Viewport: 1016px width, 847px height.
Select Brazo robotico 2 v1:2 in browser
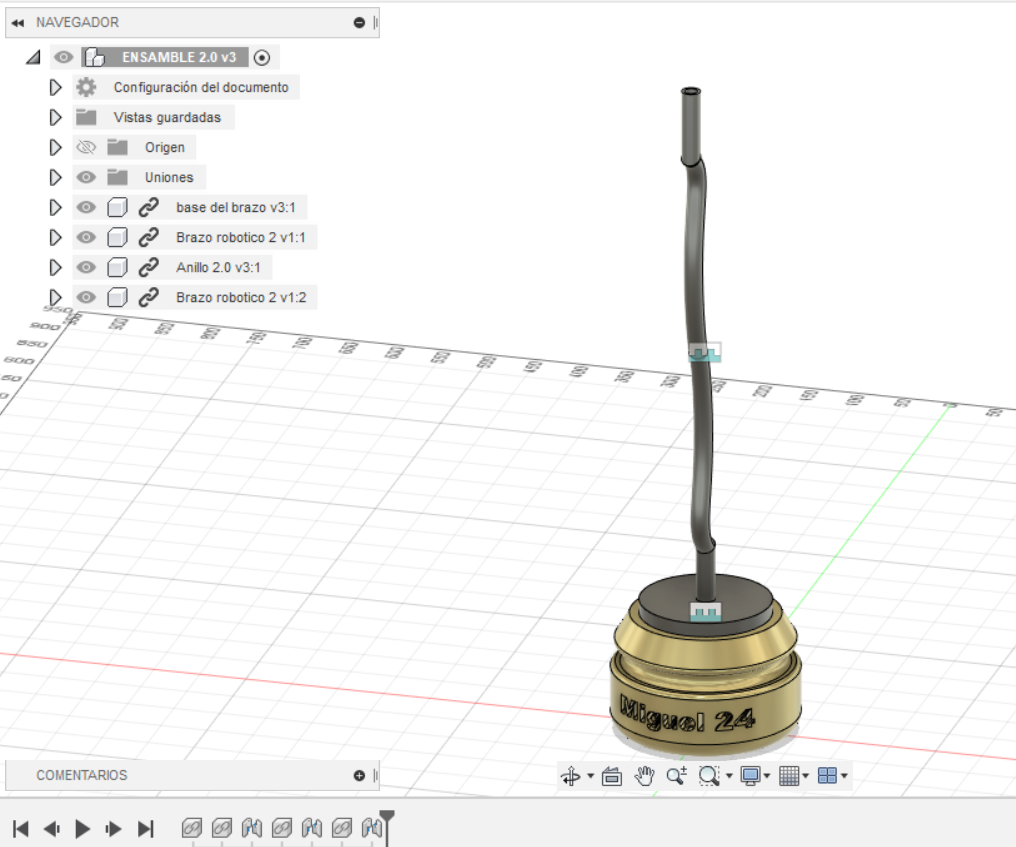tap(240, 297)
